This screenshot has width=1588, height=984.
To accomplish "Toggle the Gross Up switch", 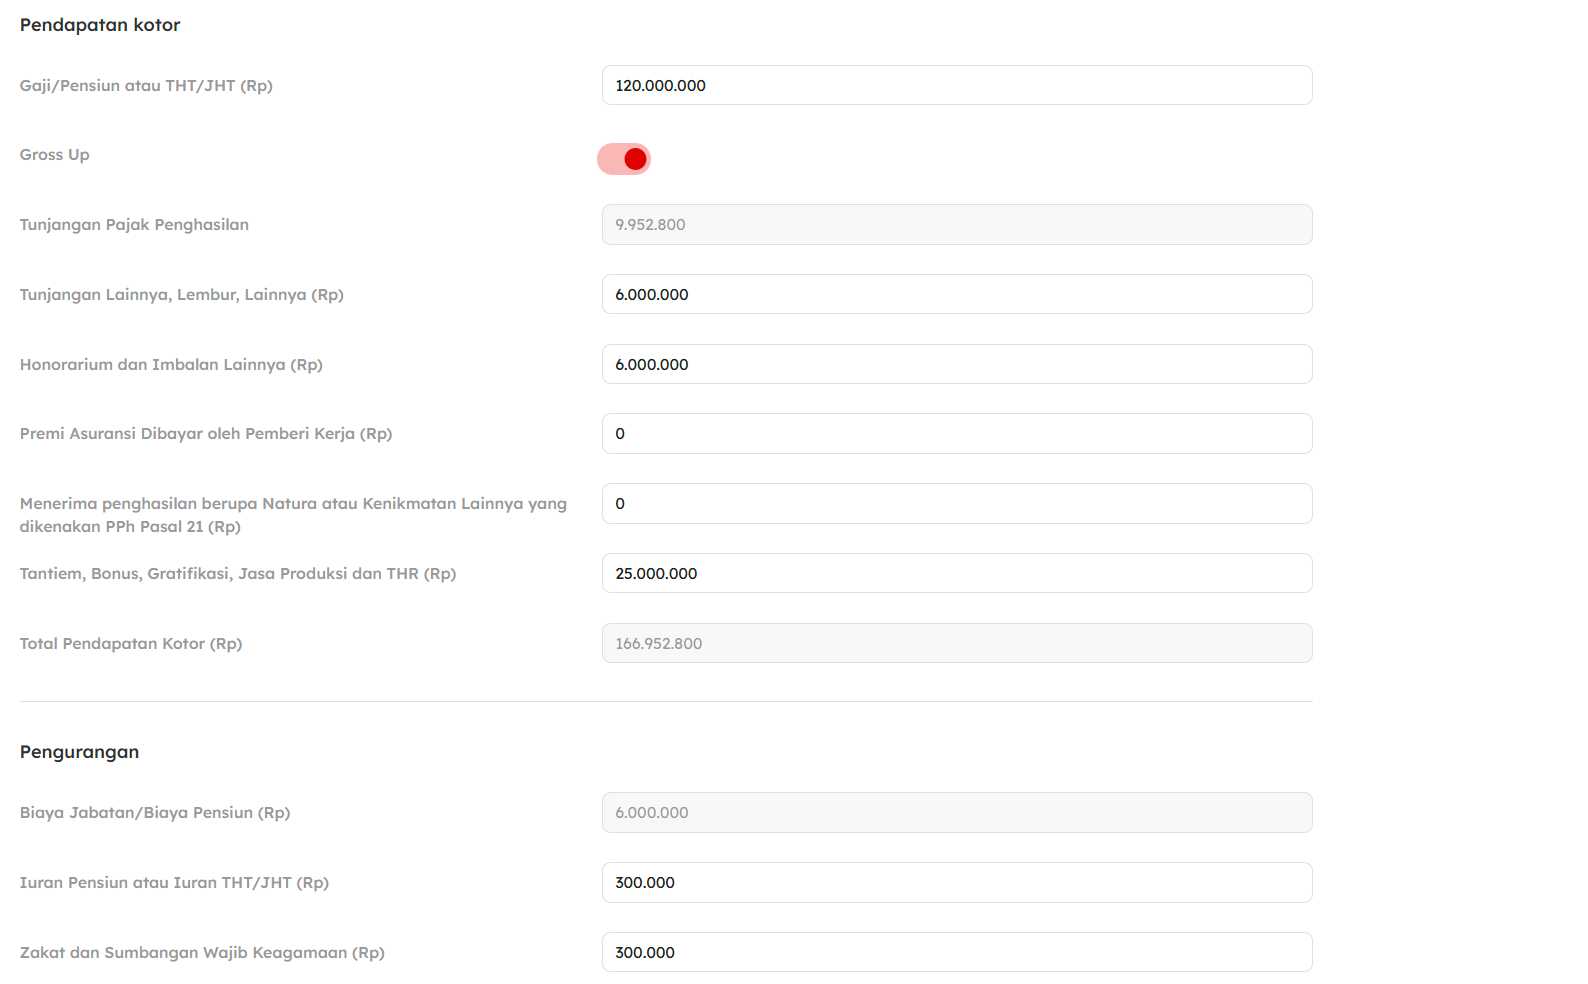I will pos(624,159).
